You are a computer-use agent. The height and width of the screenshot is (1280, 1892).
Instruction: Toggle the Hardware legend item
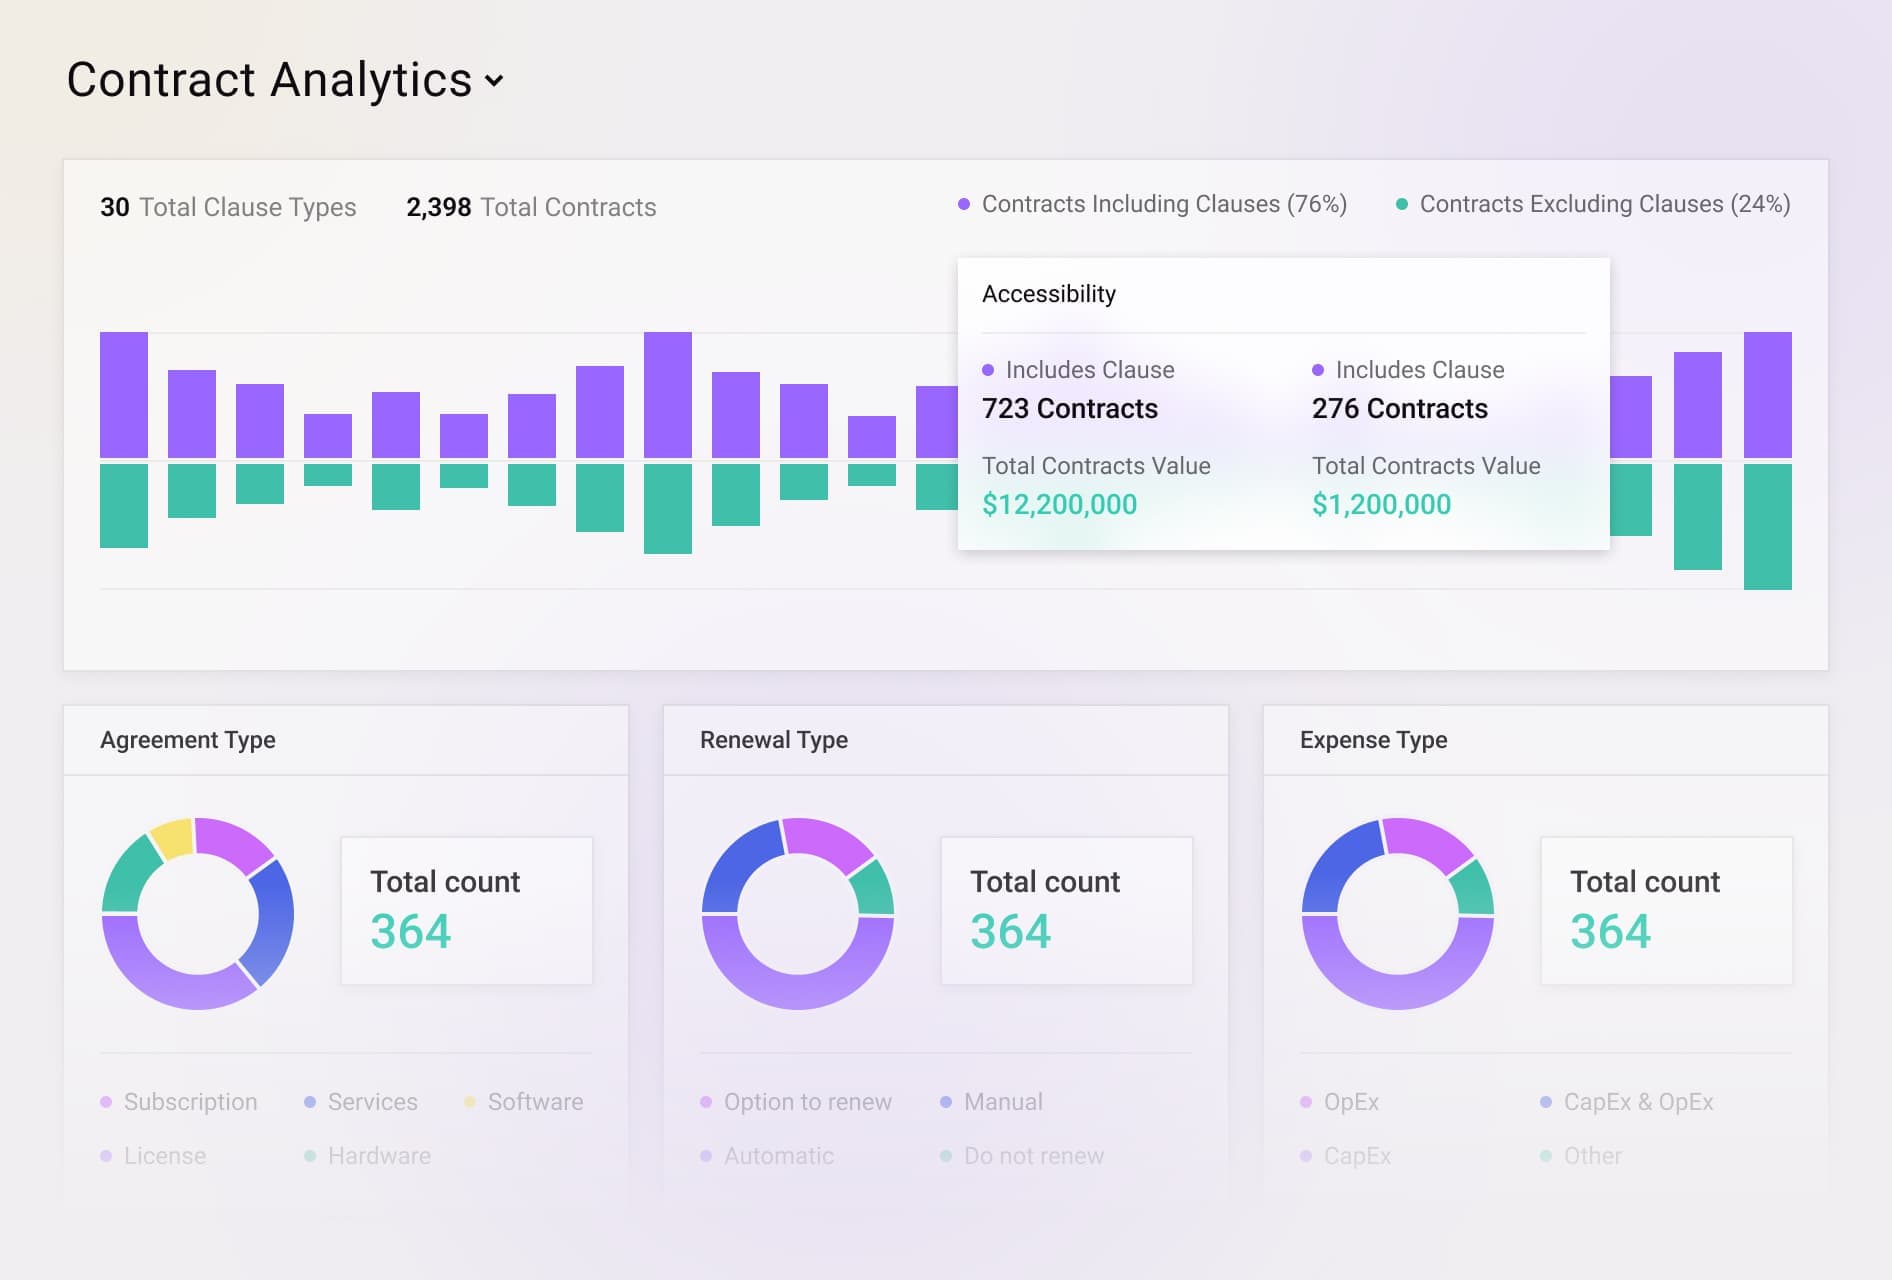tap(368, 1156)
